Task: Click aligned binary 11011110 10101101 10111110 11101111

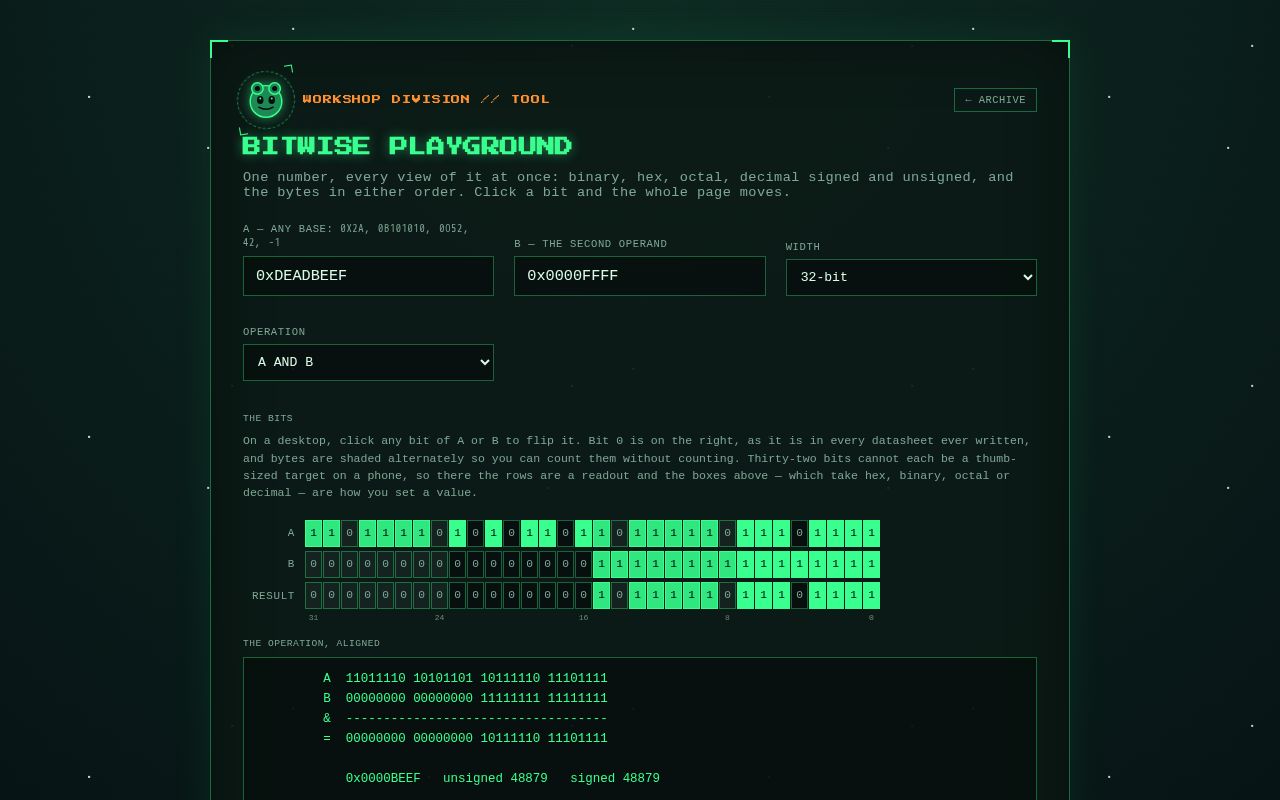Action: coord(477,678)
